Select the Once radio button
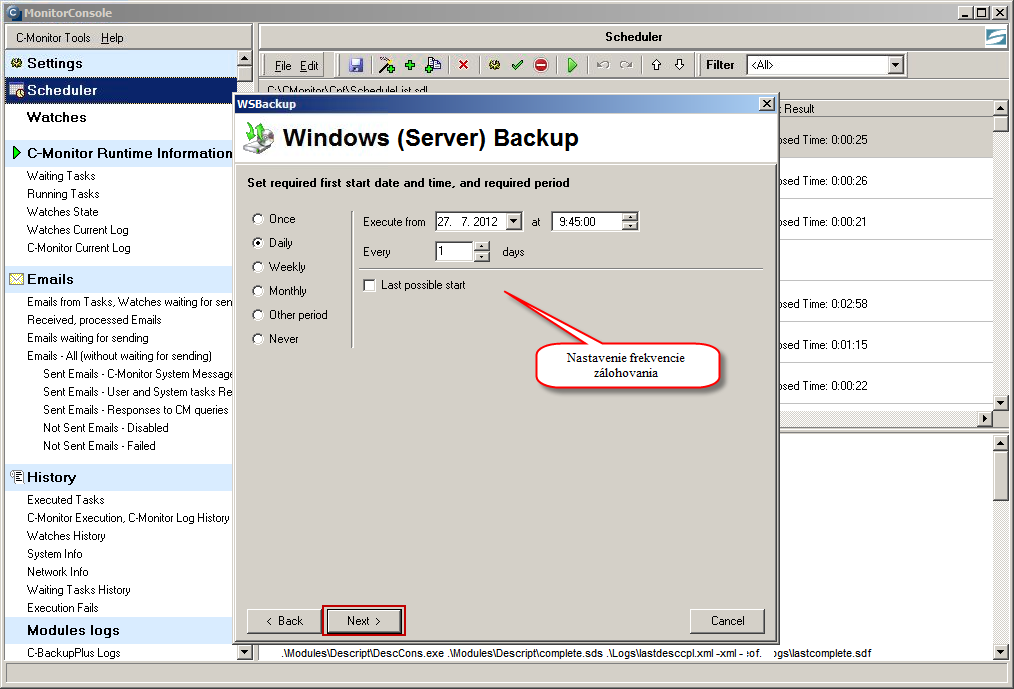1014x689 pixels. click(x=258, y=219)
